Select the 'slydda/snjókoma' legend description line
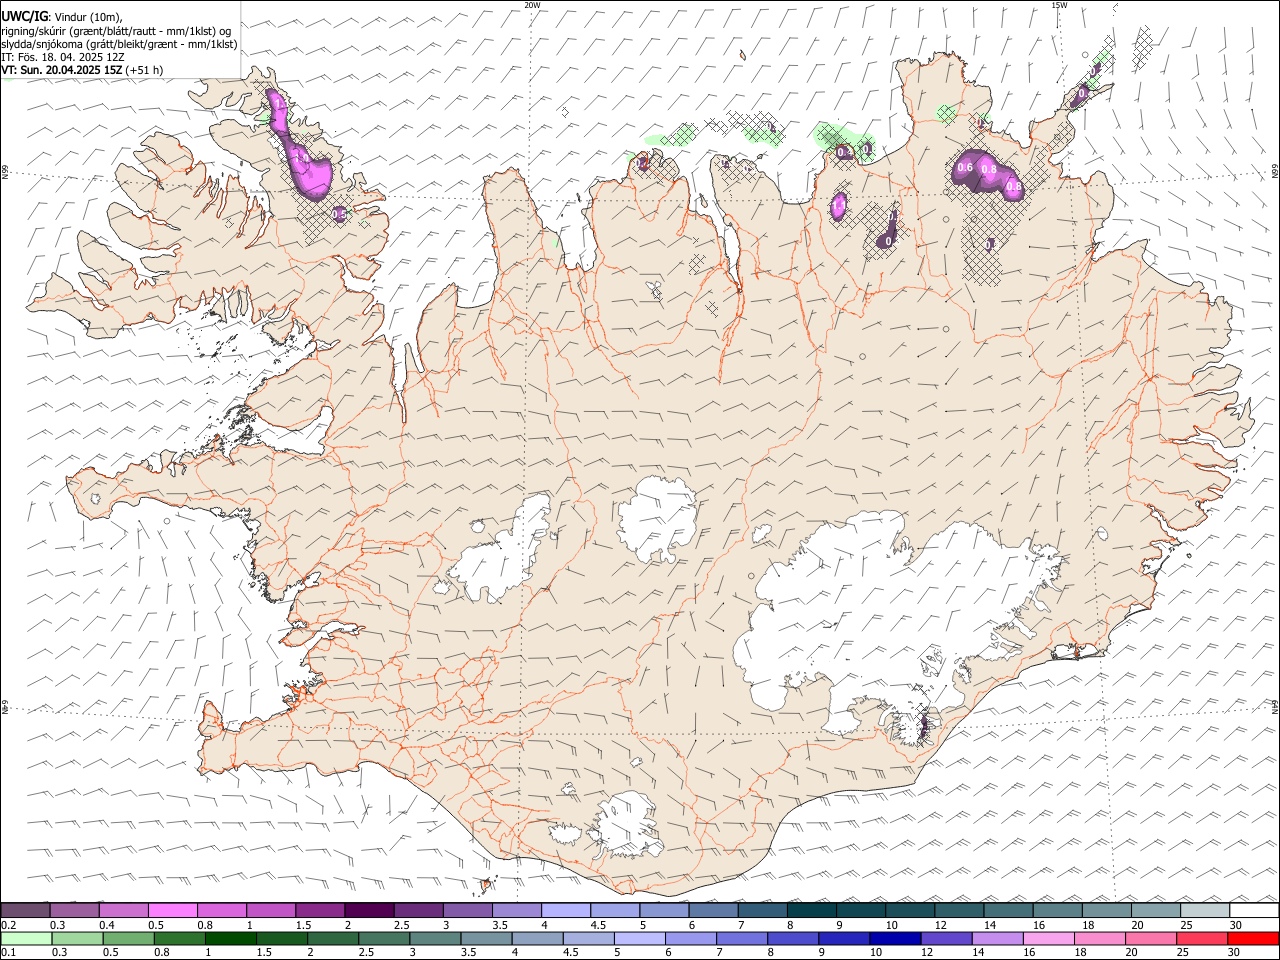The width and height of the screenshot is (1280, 960). pos(119,44)
